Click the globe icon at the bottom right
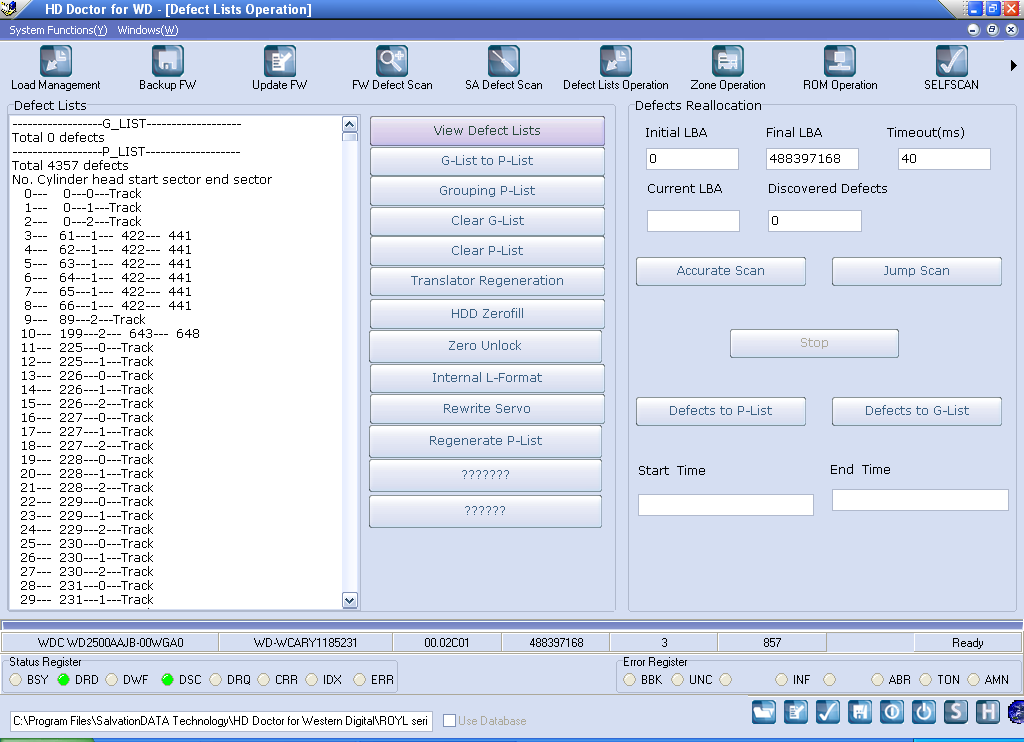 point(1016,711)
